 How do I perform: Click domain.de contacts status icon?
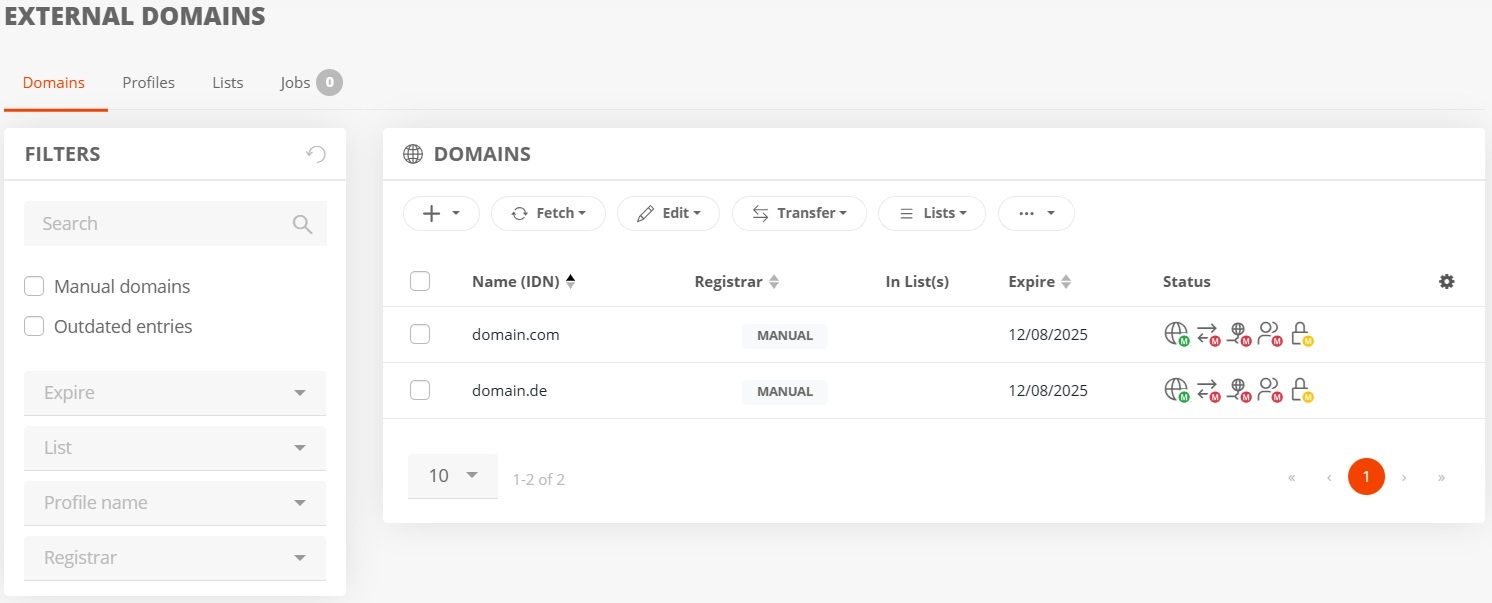(x=1270, y=390)
